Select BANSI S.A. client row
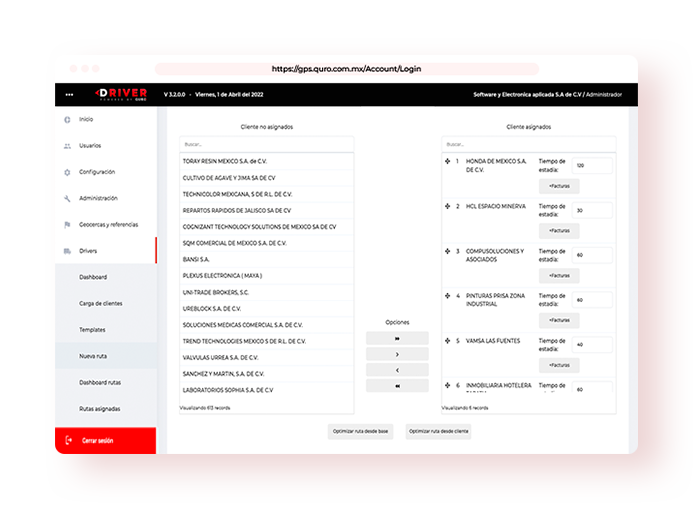 (267, 260)
